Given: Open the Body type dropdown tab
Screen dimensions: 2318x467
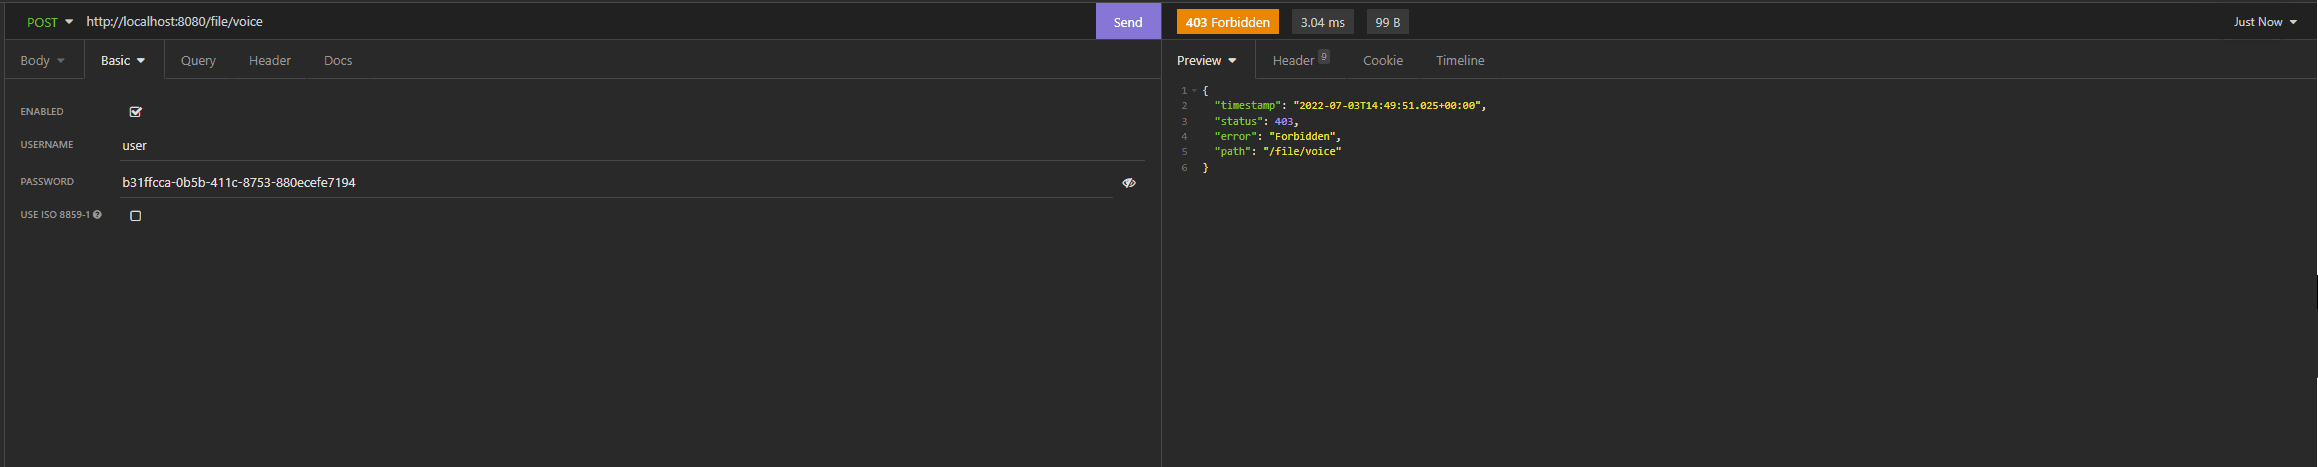Looking at the screenshot, I should tap(42, 61).
